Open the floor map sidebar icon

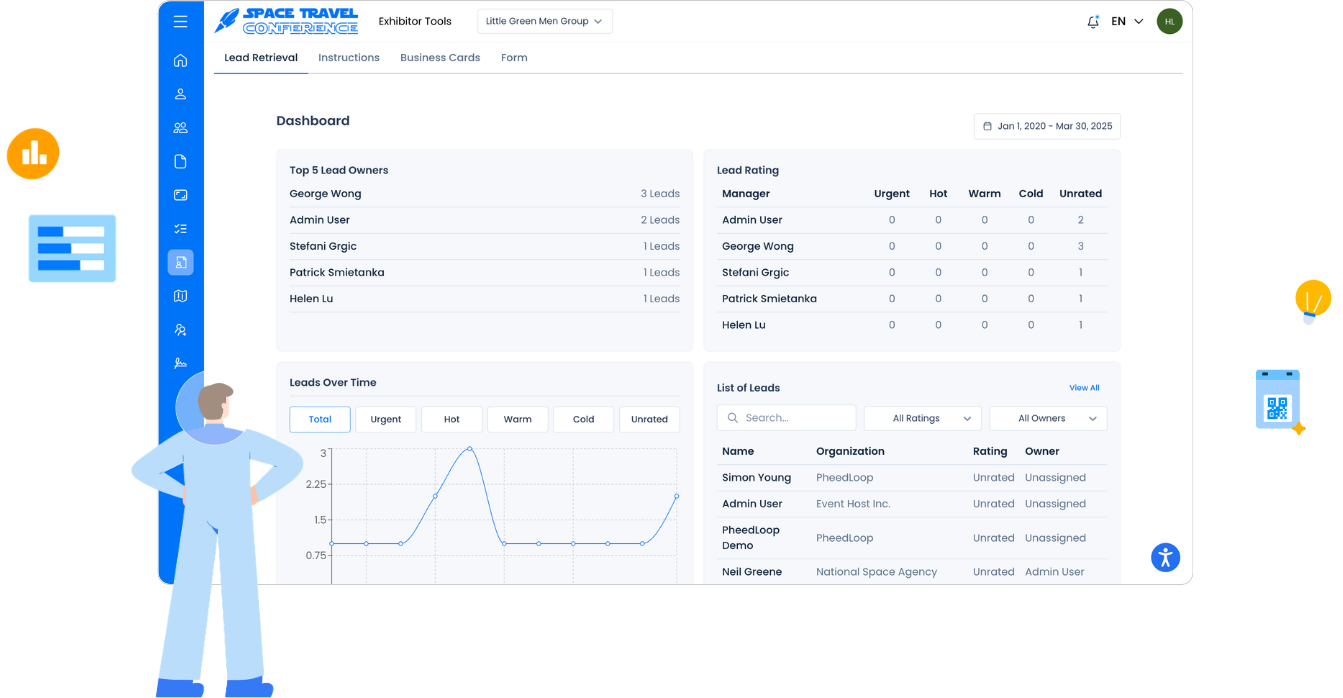(x=180, y=296)
